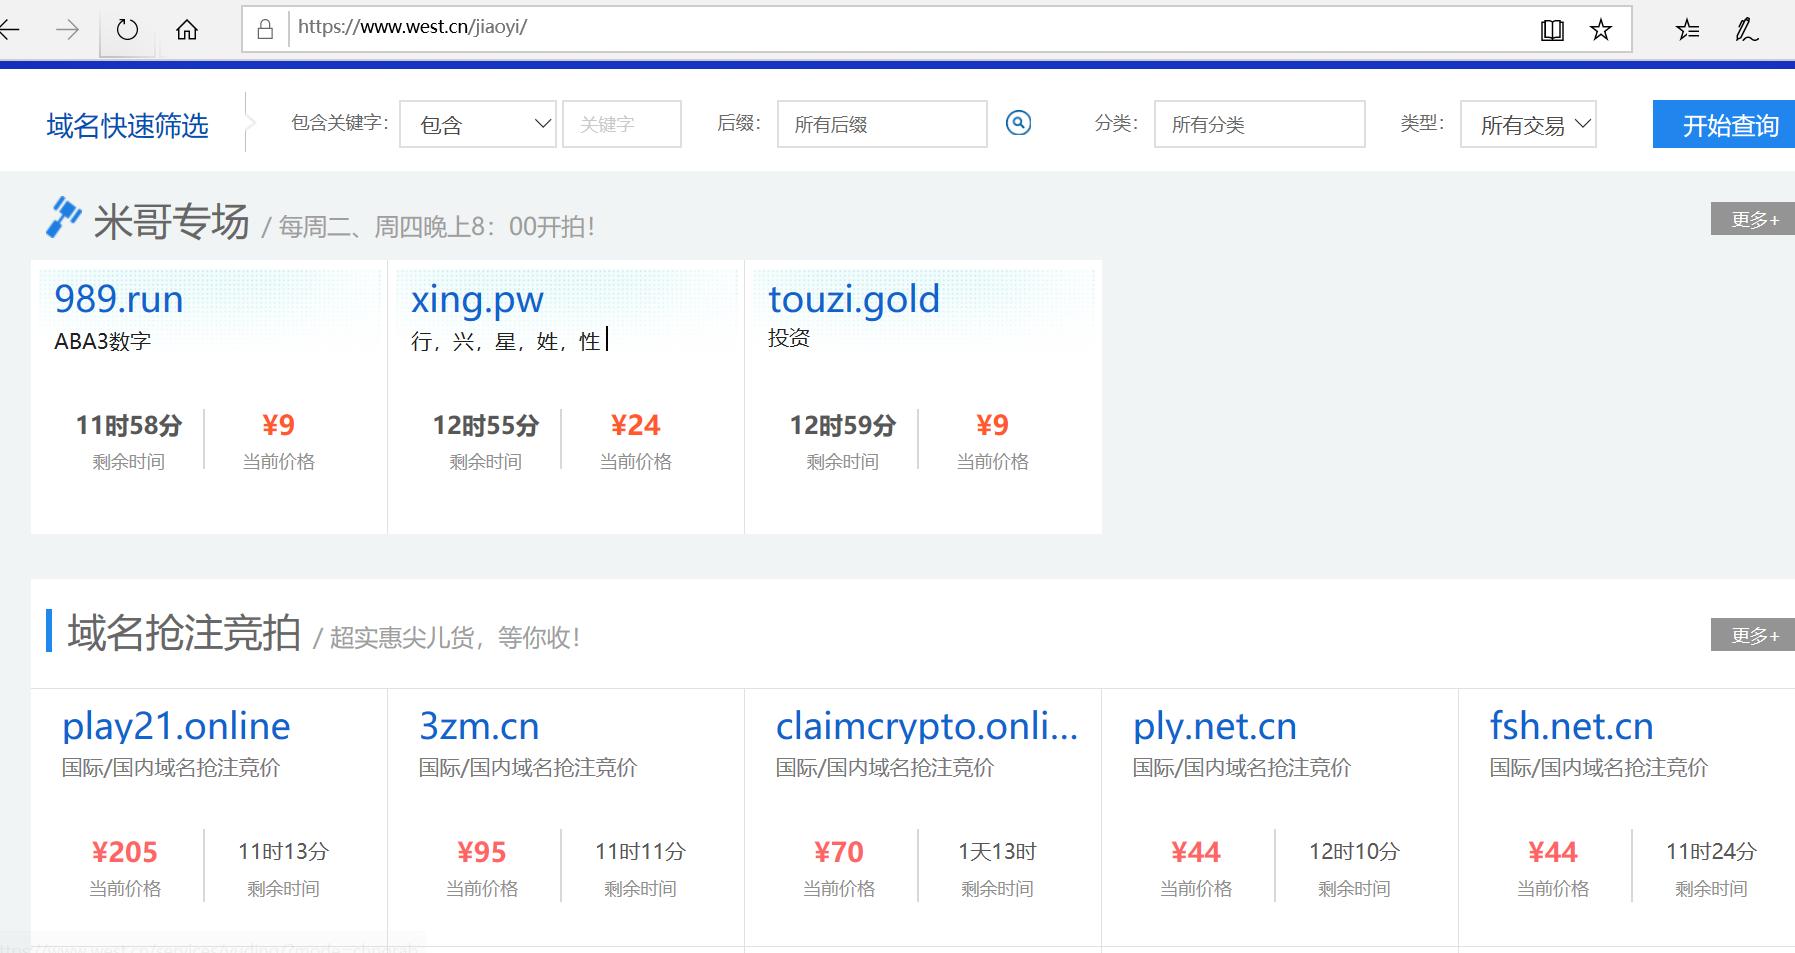Screen dimensions: 1795x953
Task: Click the 所有分类 category field
Action: coord(1260,124)
